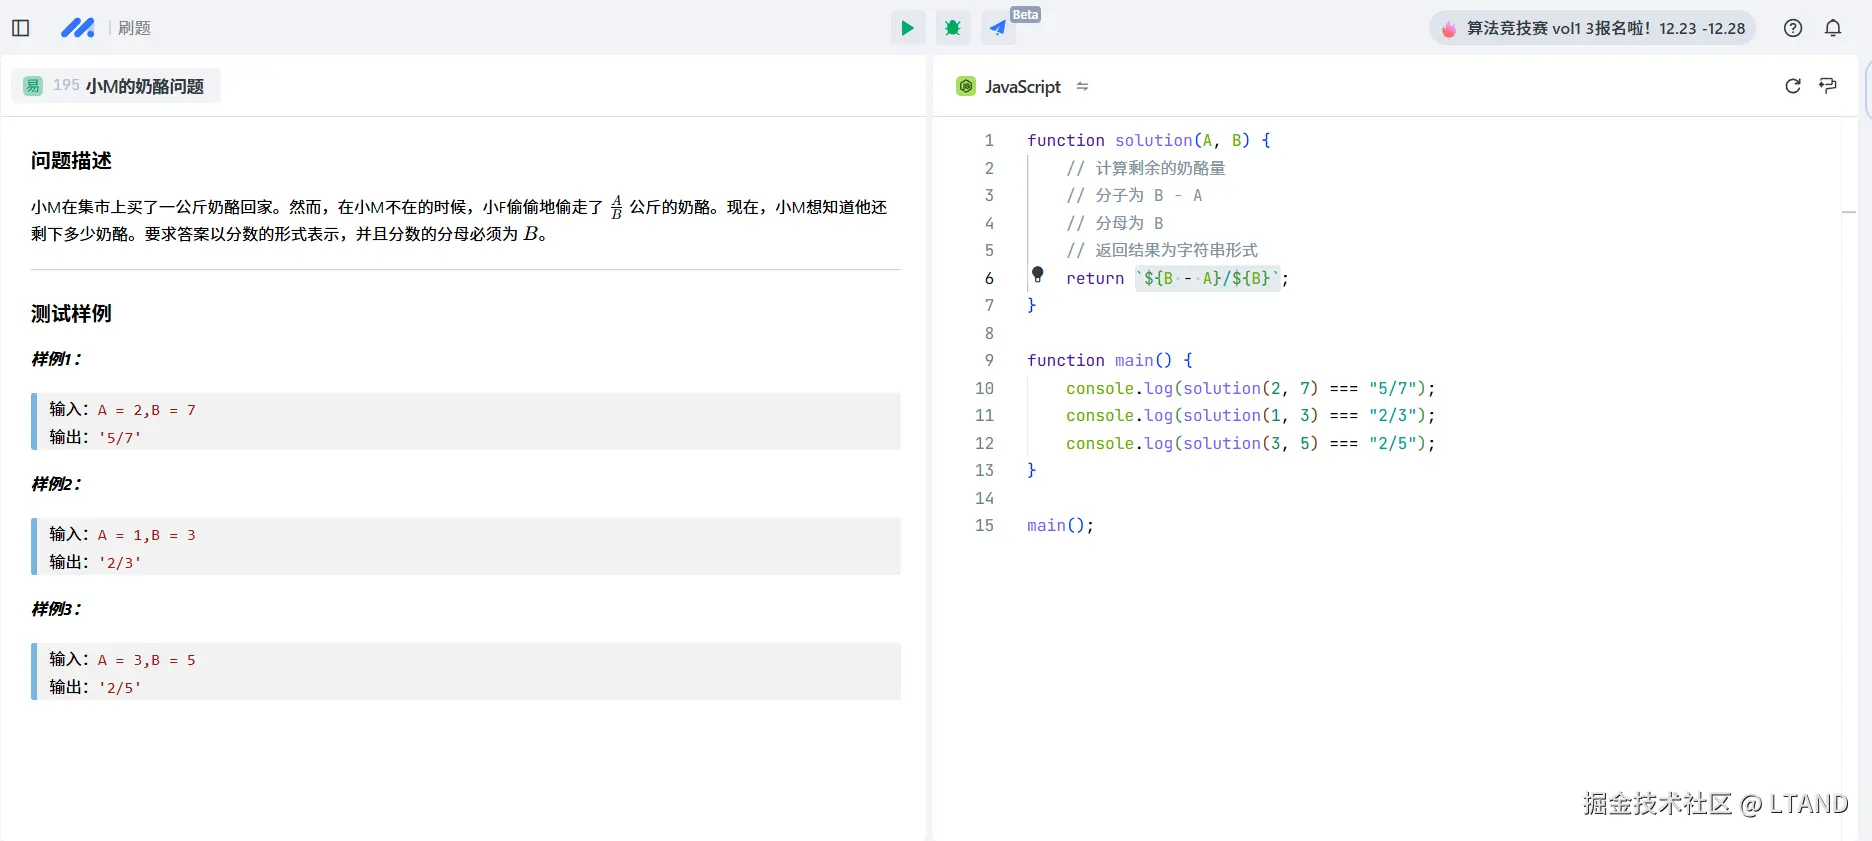Image resolution: width=1872 pixels, height=841 pixels.
Task: Submit solution with paper plane icon
Action: [x=998, y=28]
